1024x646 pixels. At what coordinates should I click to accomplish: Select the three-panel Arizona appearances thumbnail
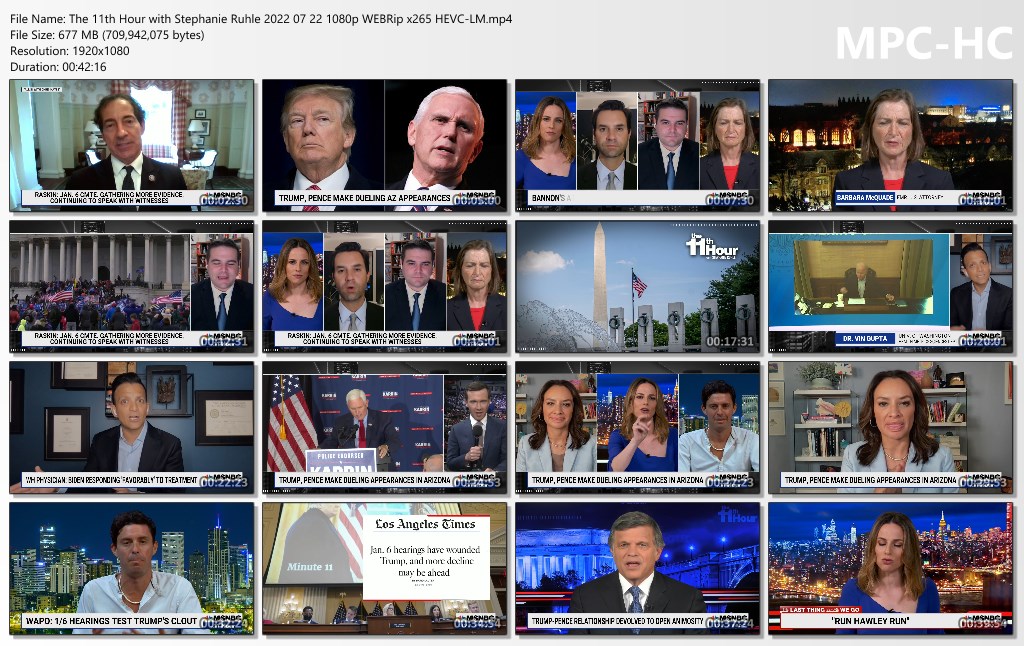point(637,428)
